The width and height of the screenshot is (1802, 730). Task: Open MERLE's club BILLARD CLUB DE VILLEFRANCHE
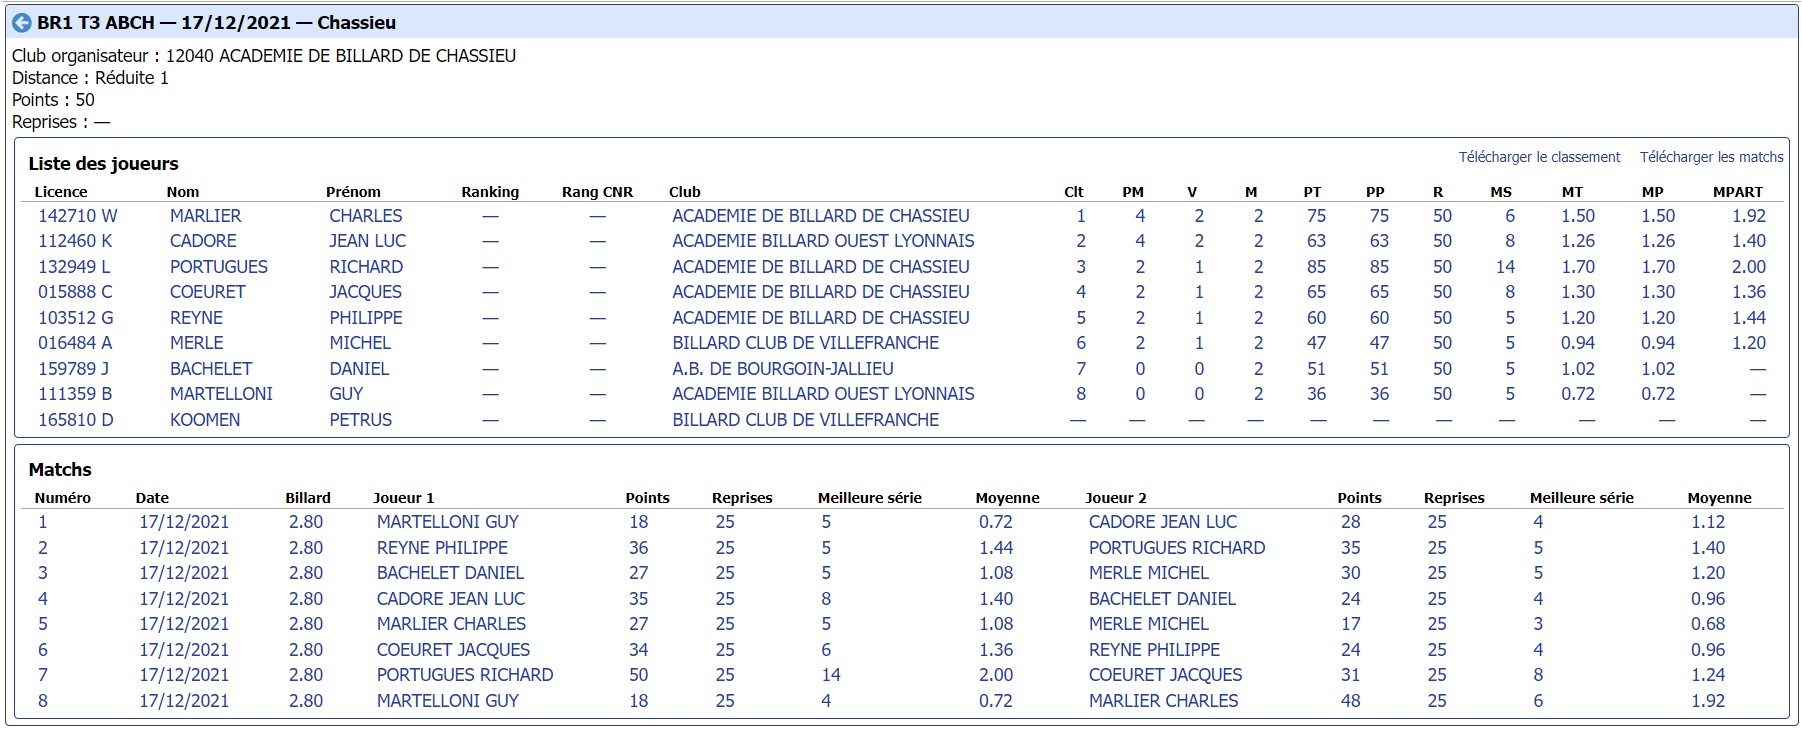click(806, 343)
